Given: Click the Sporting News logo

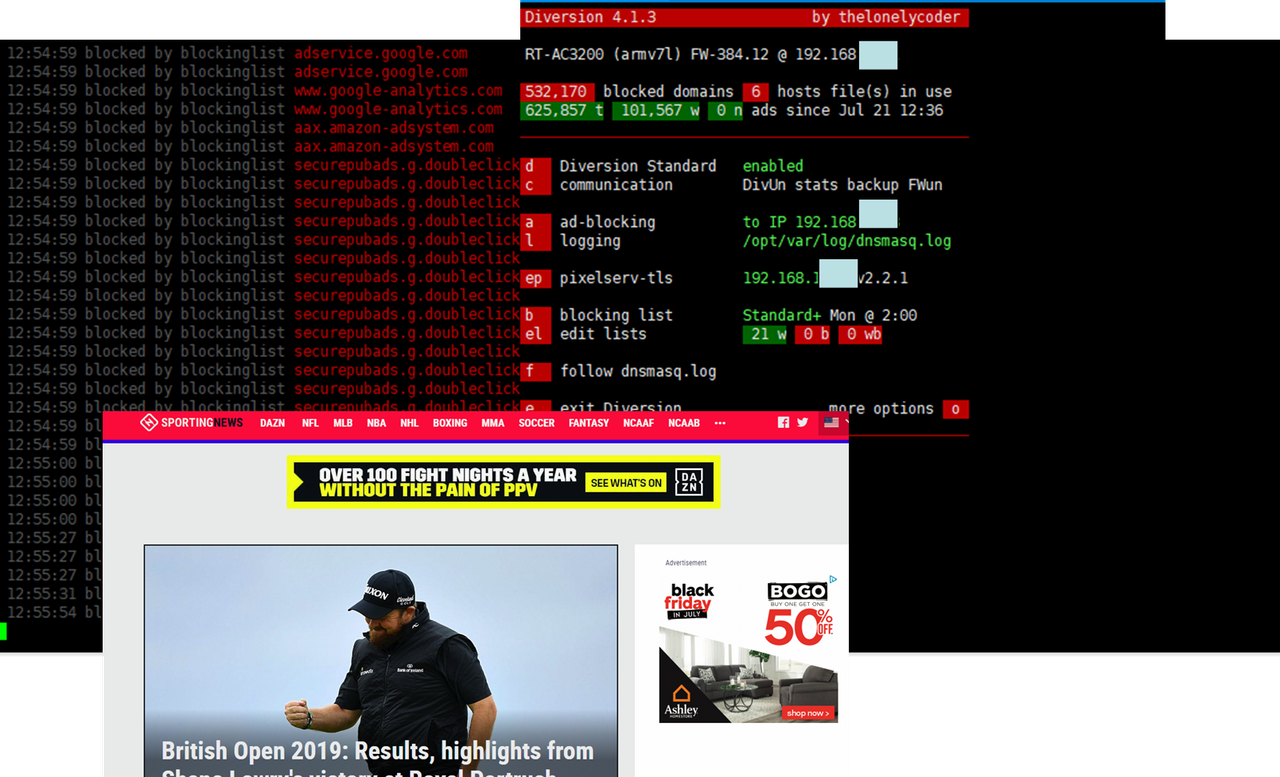Looking at the screenshot, I should click(191, 423).
